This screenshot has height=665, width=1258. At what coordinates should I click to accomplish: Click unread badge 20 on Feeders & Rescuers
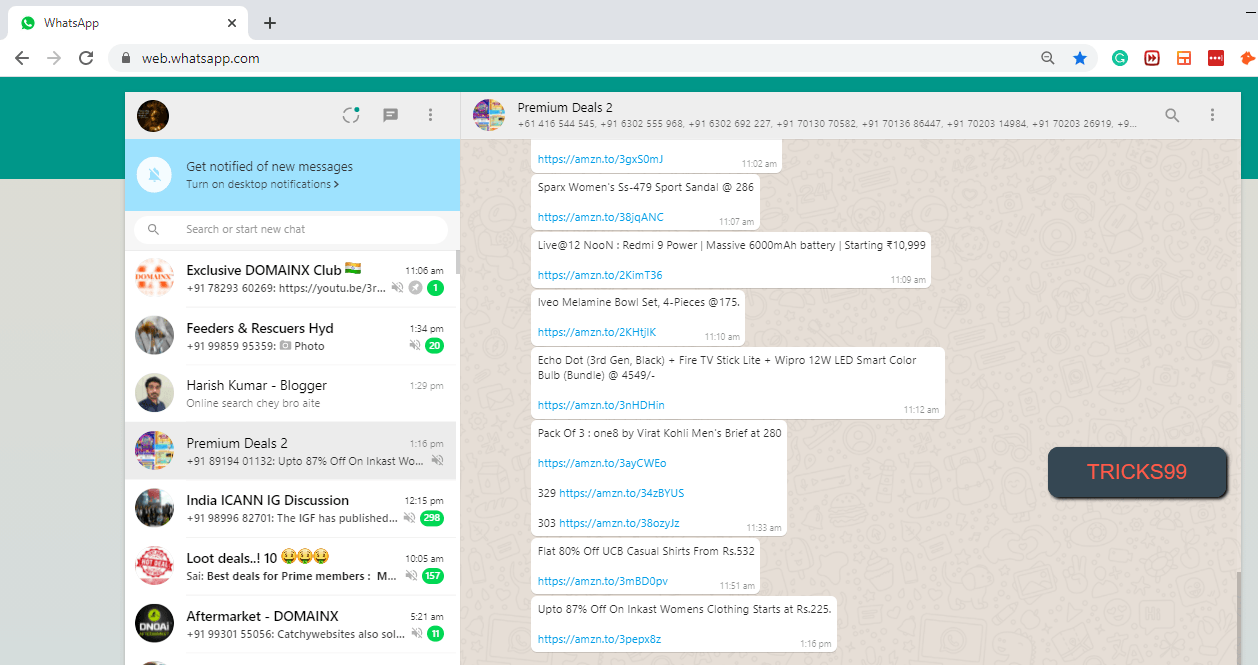(x=434, y=346)
